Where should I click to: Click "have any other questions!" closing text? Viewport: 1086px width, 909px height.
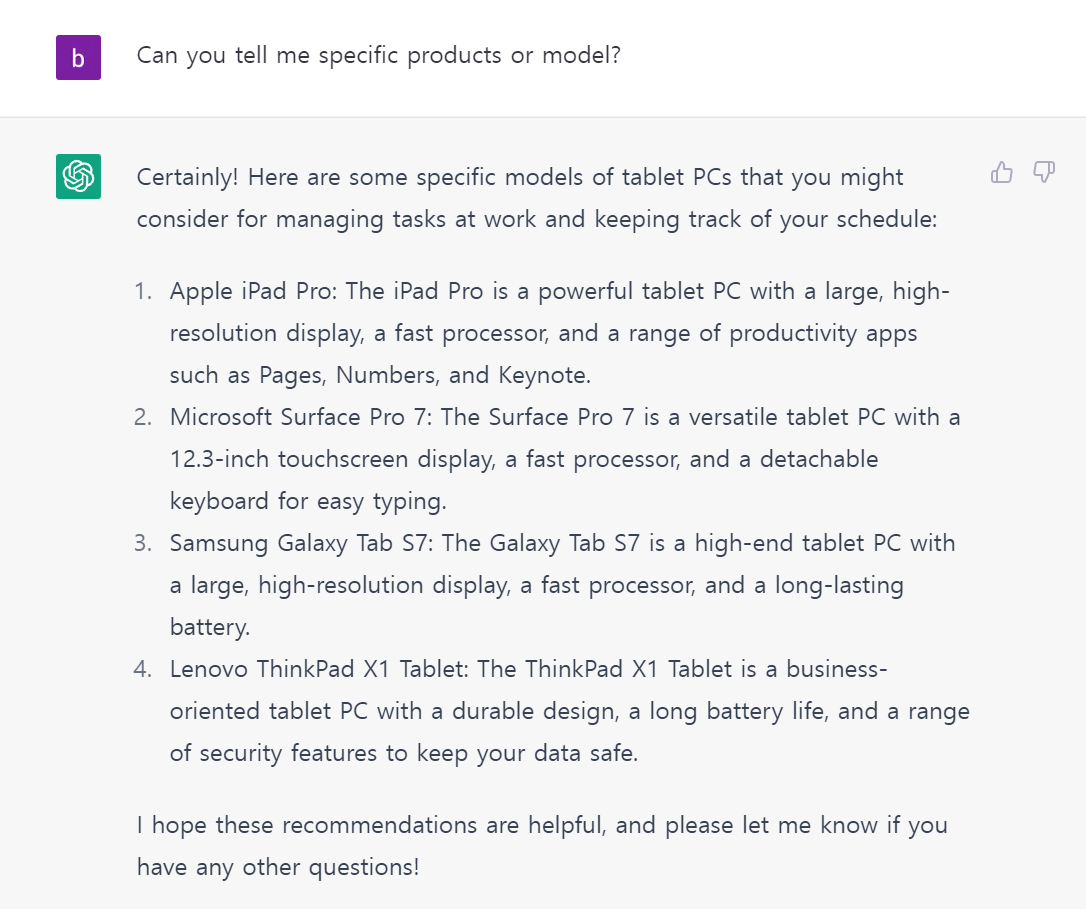coord(278,867)
